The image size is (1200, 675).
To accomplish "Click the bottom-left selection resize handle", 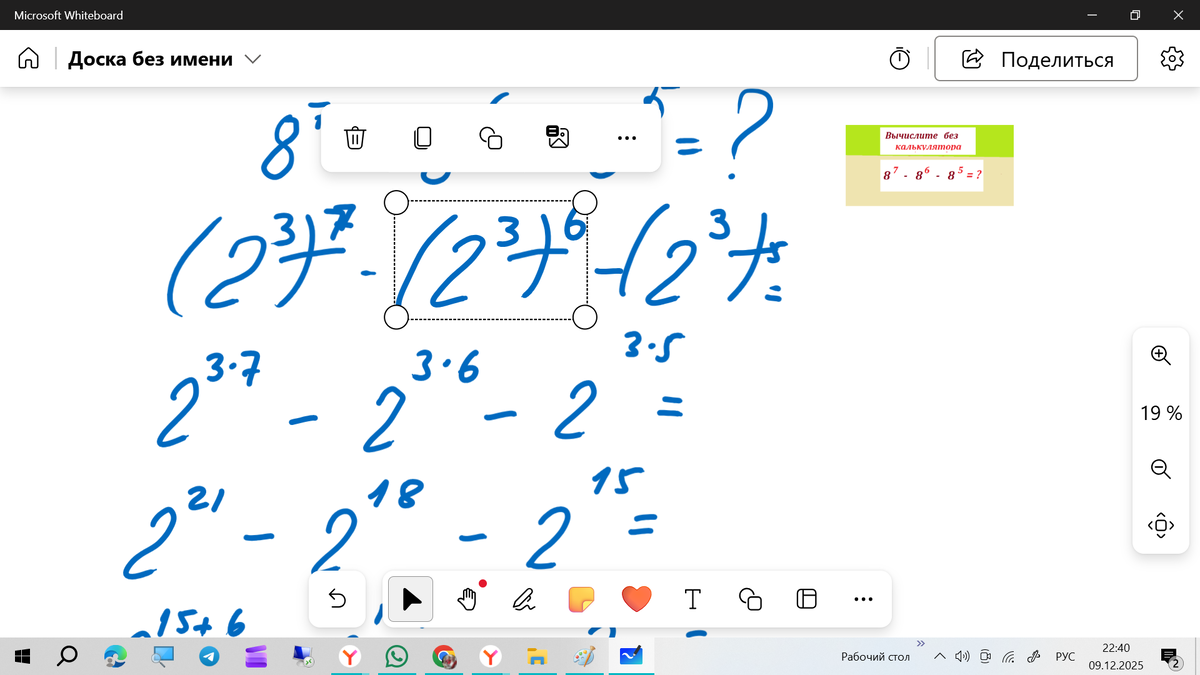I will click(x=396, y=317).
